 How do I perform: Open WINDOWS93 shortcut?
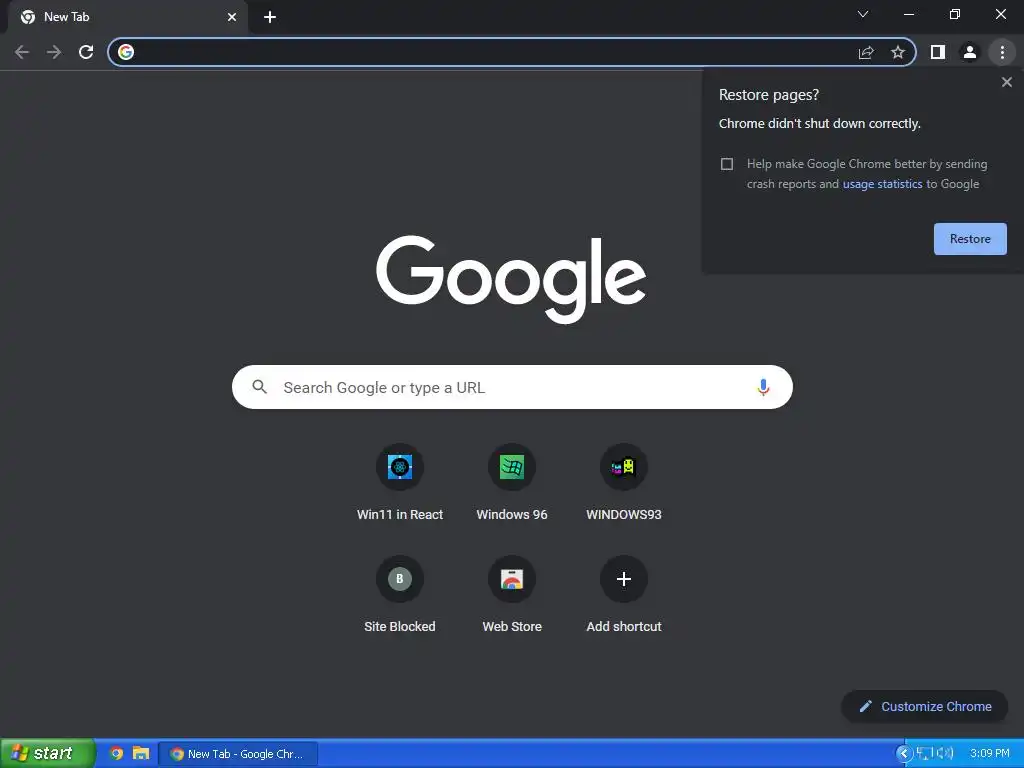coord(624,482)
